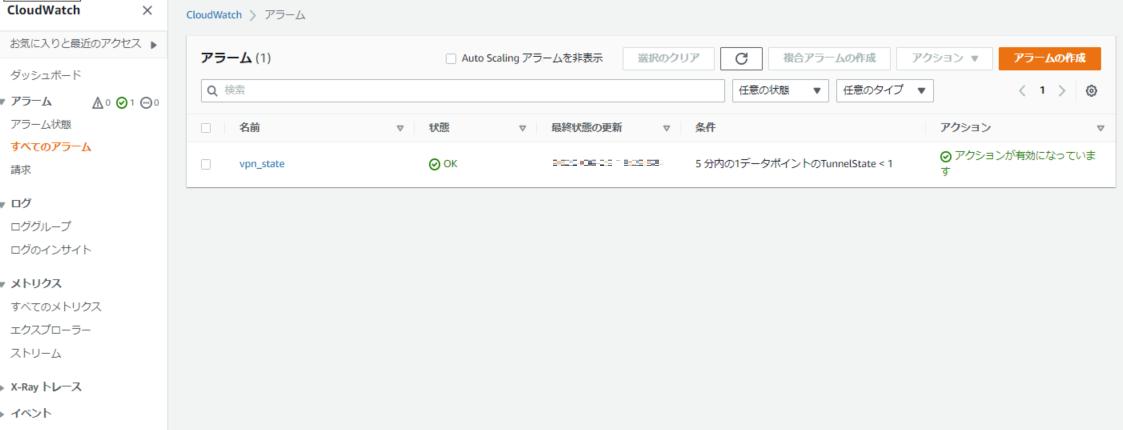
Task: Collapse the アラーム sidebar section
Action: coord(3,103)
